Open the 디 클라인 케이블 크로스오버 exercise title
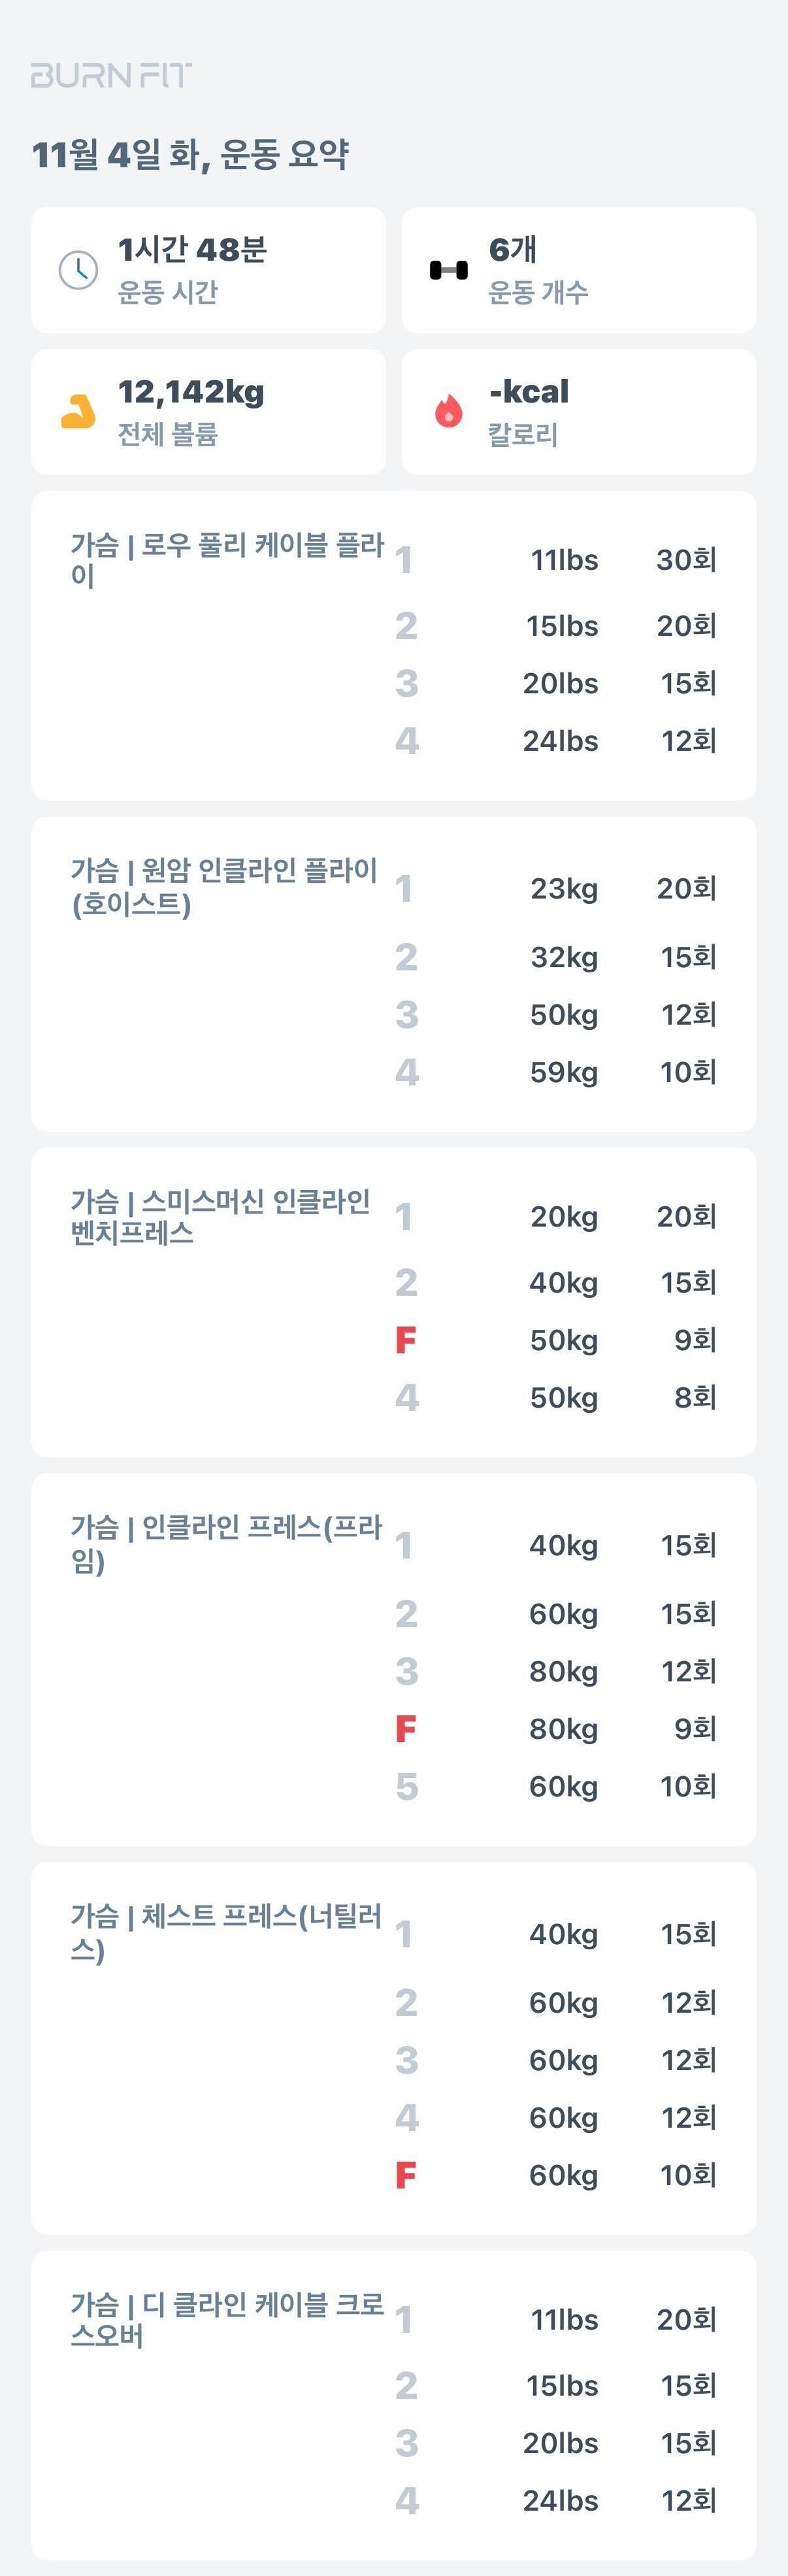Screen dimensions: 788x2576 [226, 2320]
